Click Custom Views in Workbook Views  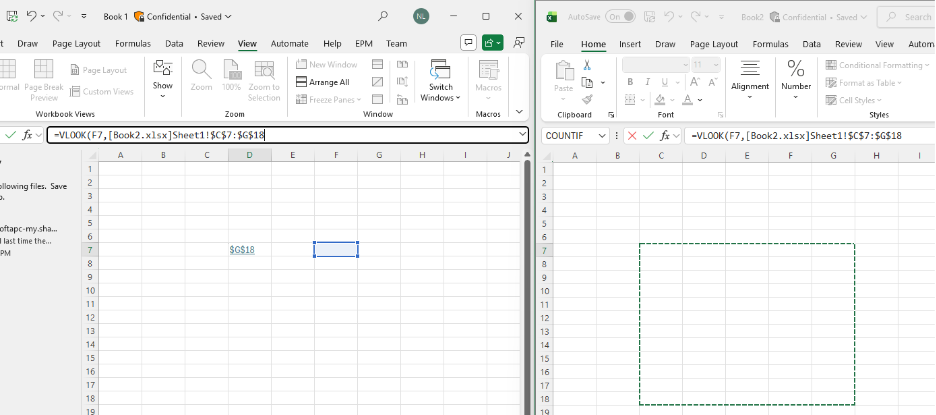[x=101, y=91]
